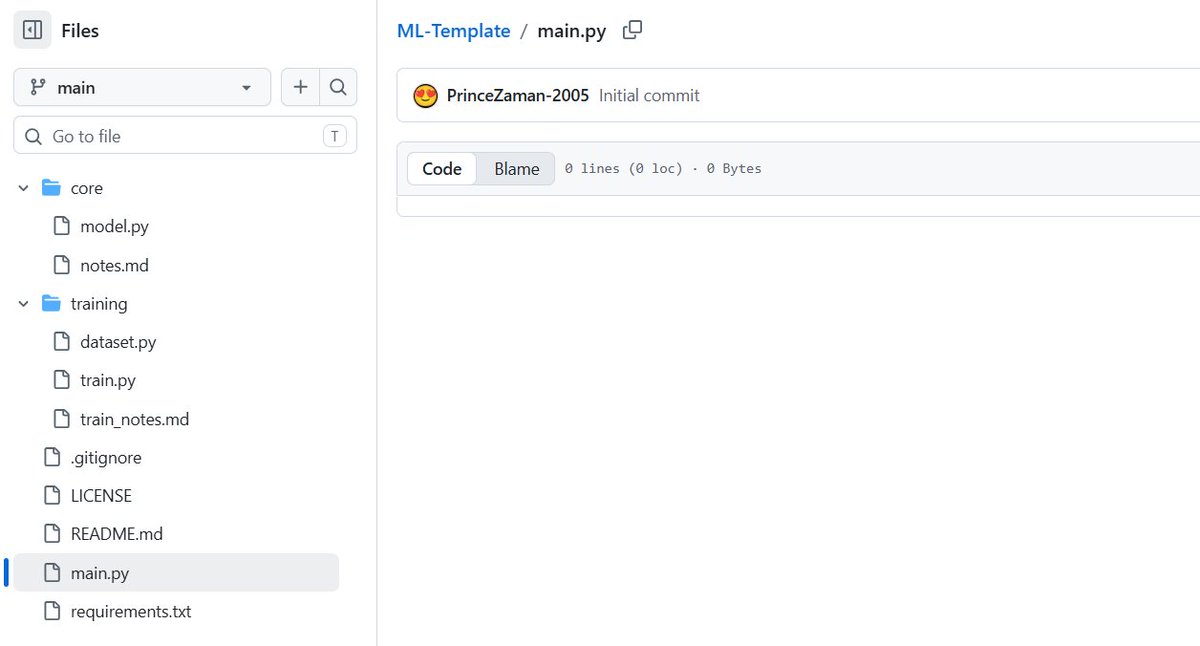
Task: Click the file icon beside train_notes.md
Action: 62,419
